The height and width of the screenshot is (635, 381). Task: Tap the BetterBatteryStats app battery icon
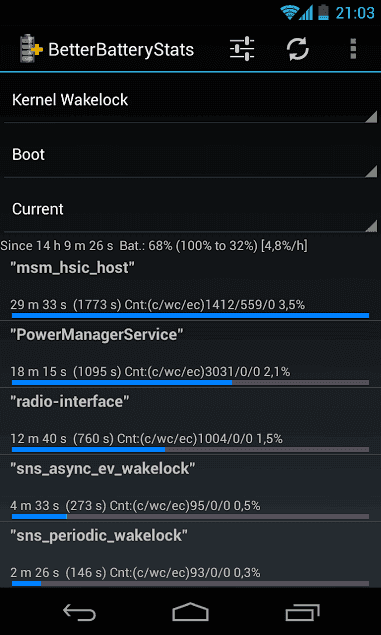click(31, 49)
